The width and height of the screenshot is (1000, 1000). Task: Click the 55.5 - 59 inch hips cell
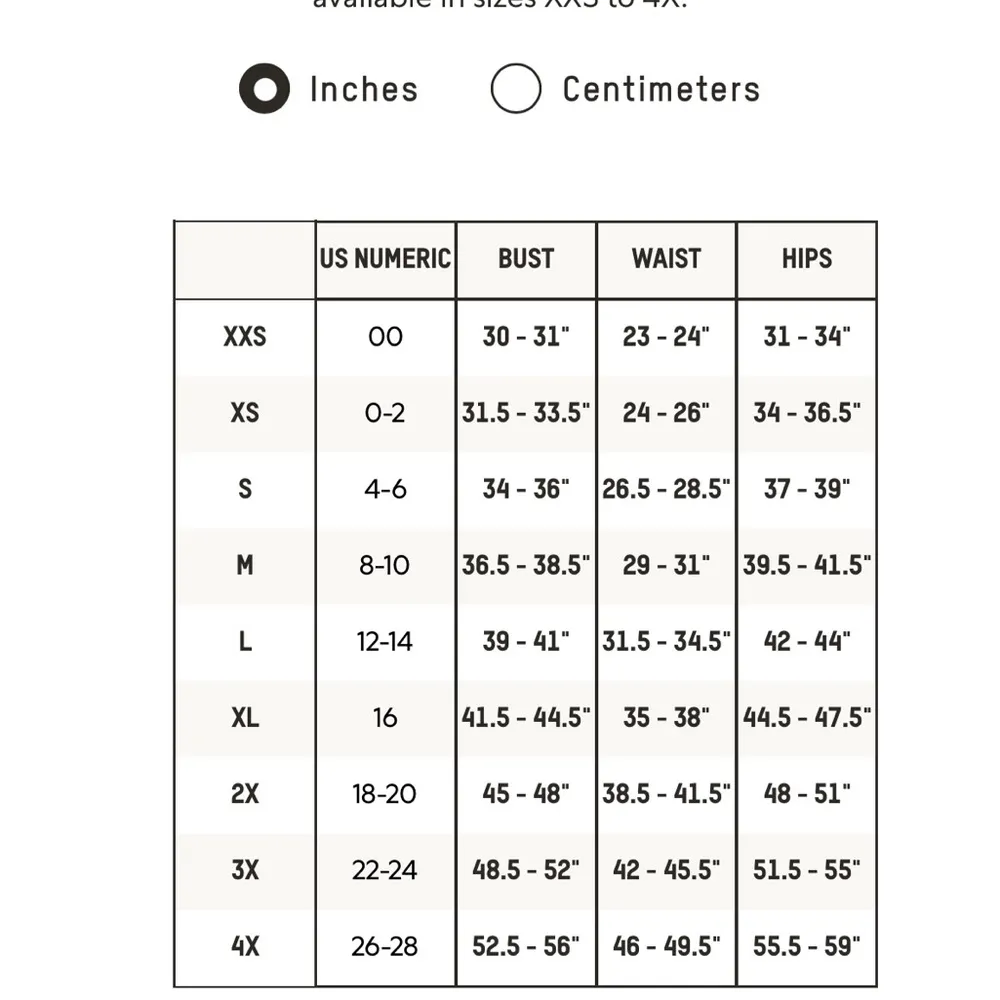tap(806, 946)
